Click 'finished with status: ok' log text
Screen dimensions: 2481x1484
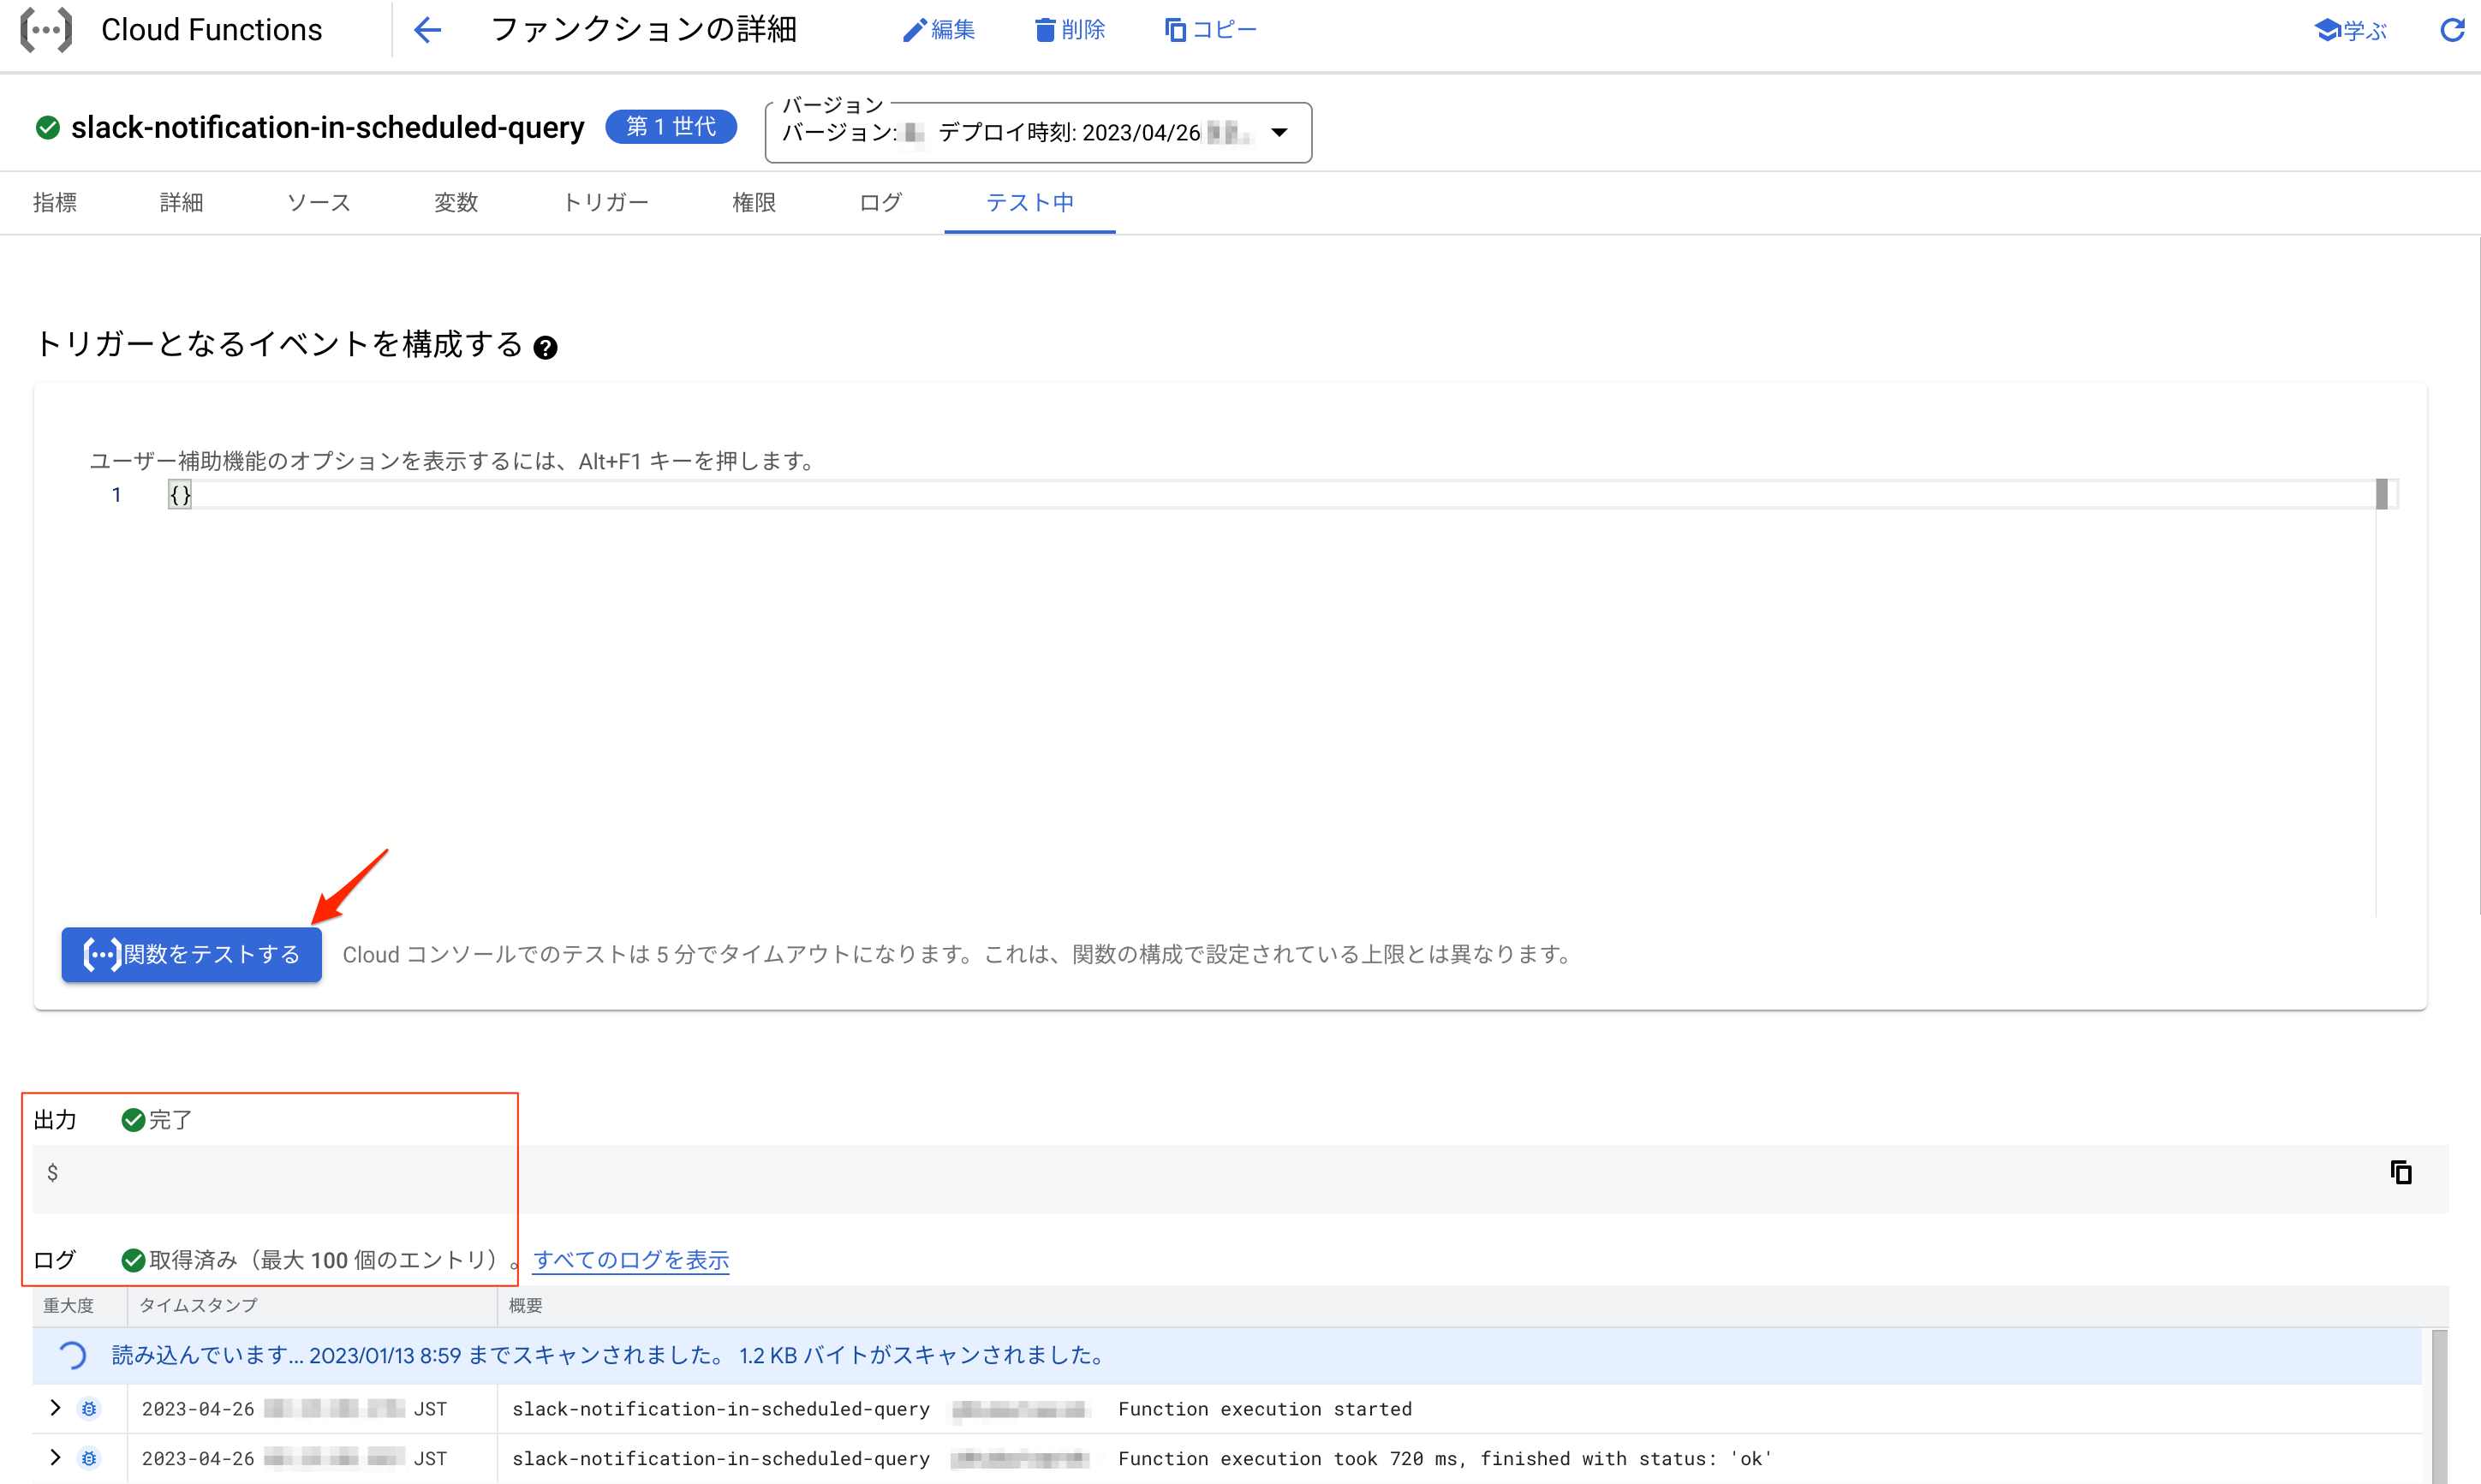pos(1626,1459)
